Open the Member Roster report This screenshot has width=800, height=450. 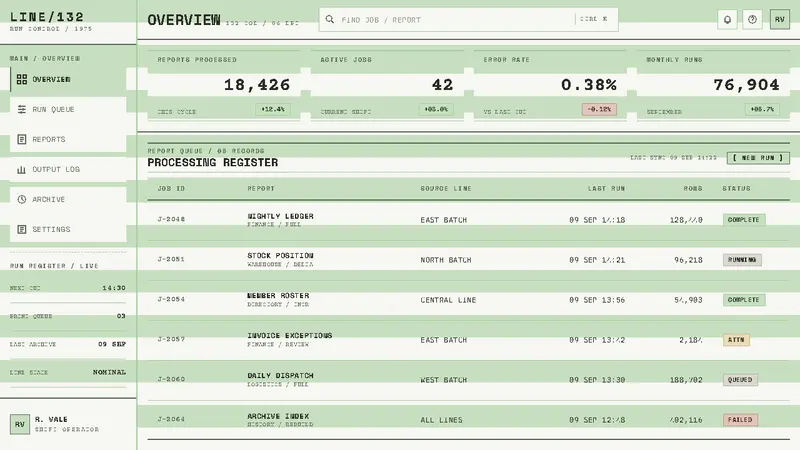point(278,296)
